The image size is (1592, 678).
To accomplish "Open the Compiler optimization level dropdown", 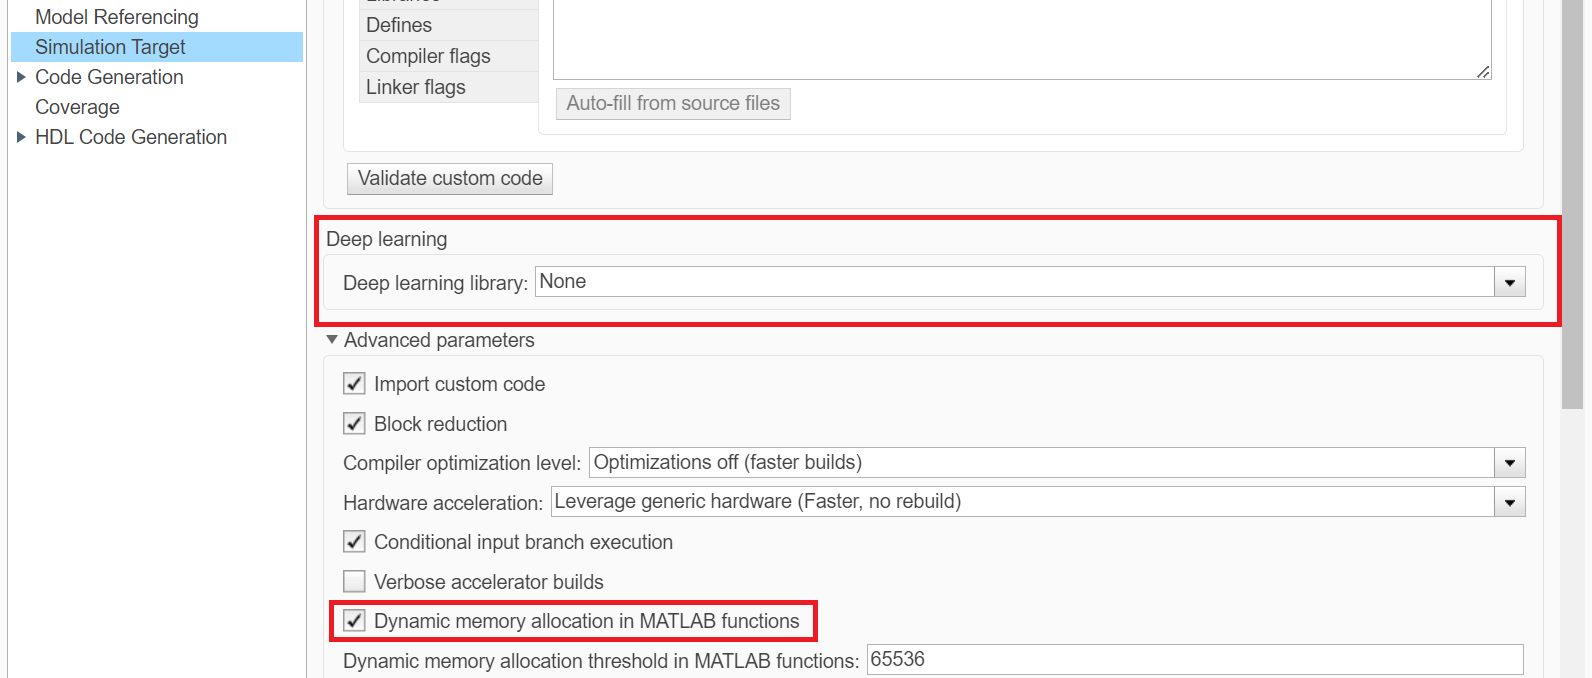I will pyautogui.click(x=1509, y=463).
